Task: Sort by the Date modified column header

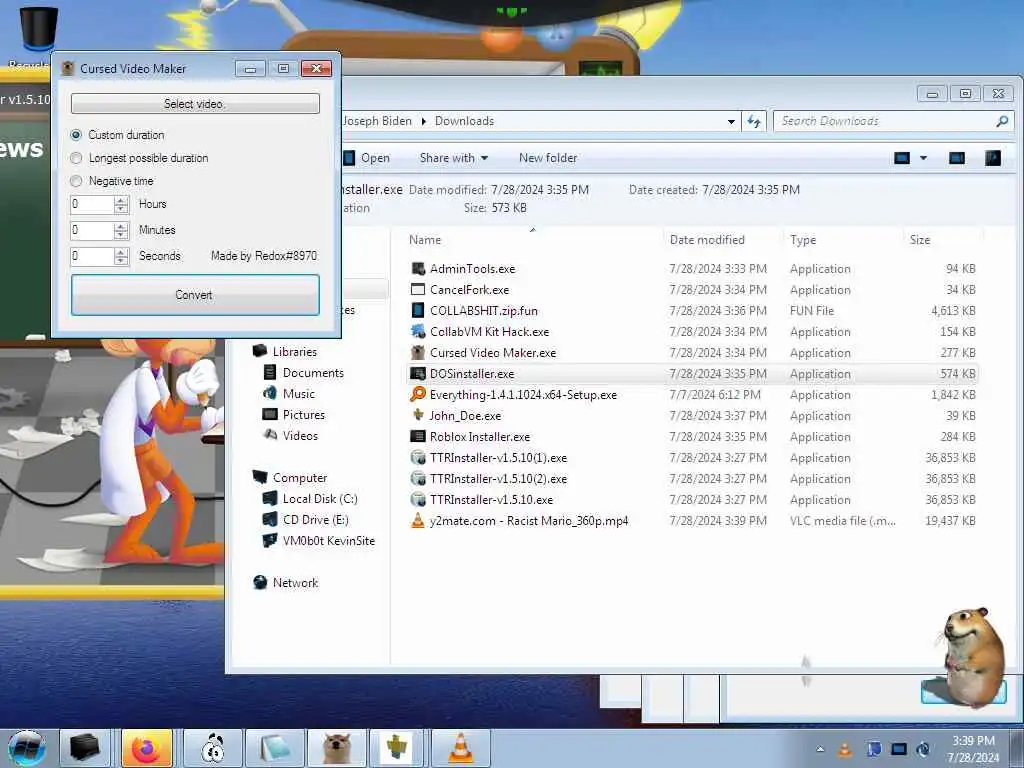Action: point(707,240)
